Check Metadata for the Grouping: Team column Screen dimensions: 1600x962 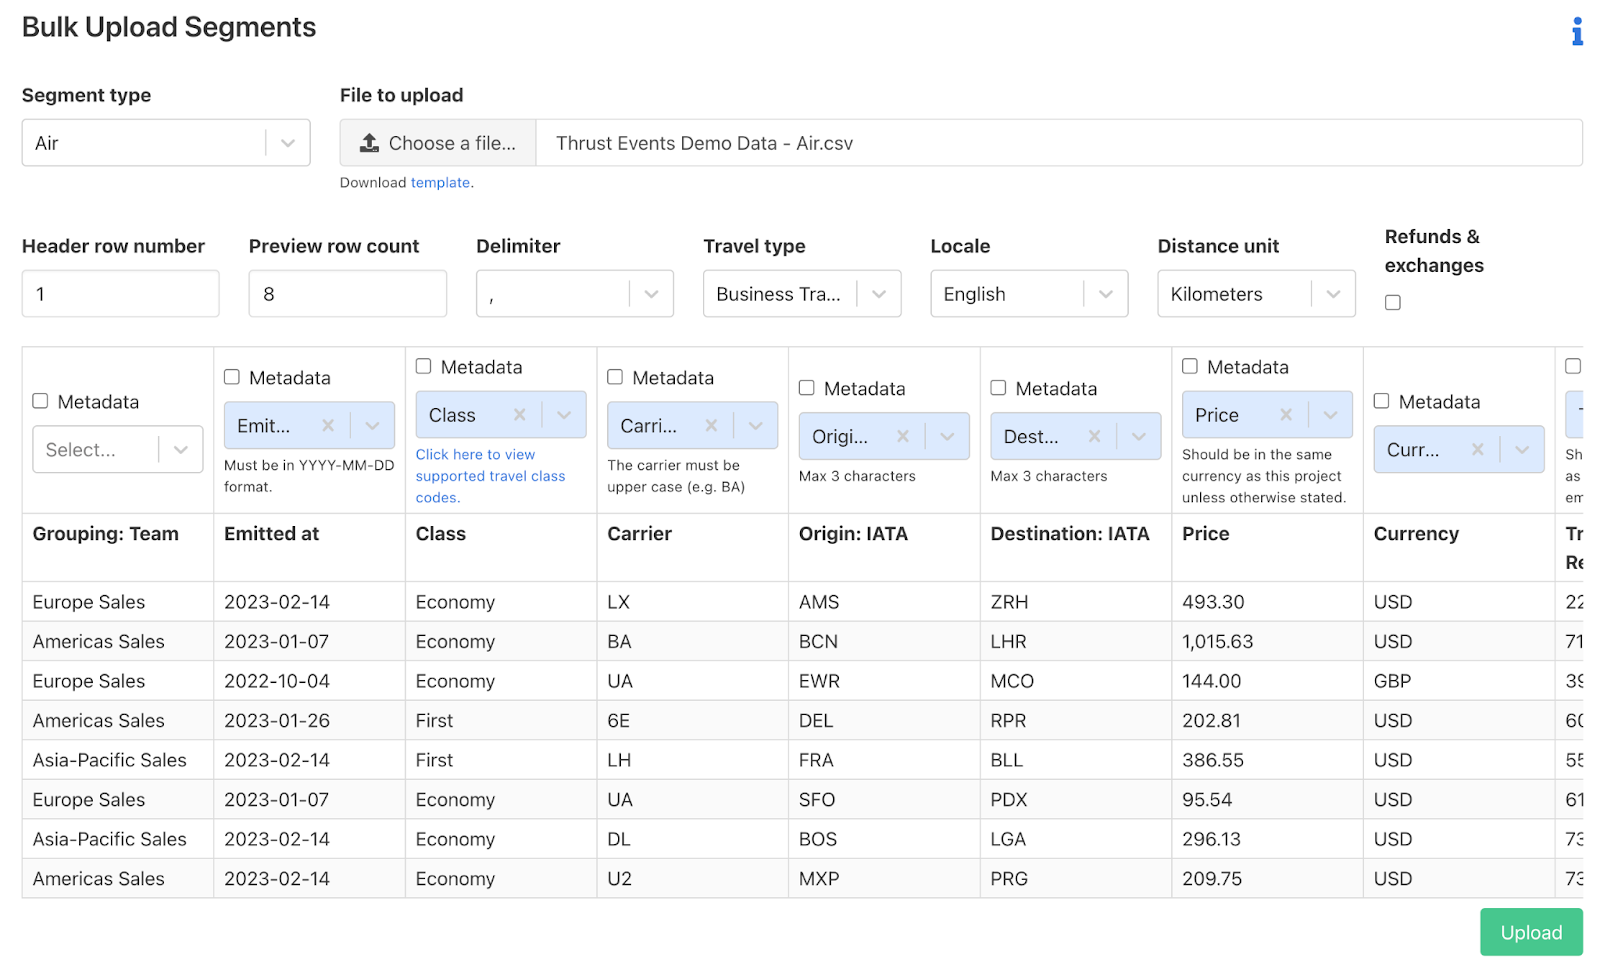pyautogui.click(x=41, y=401)
